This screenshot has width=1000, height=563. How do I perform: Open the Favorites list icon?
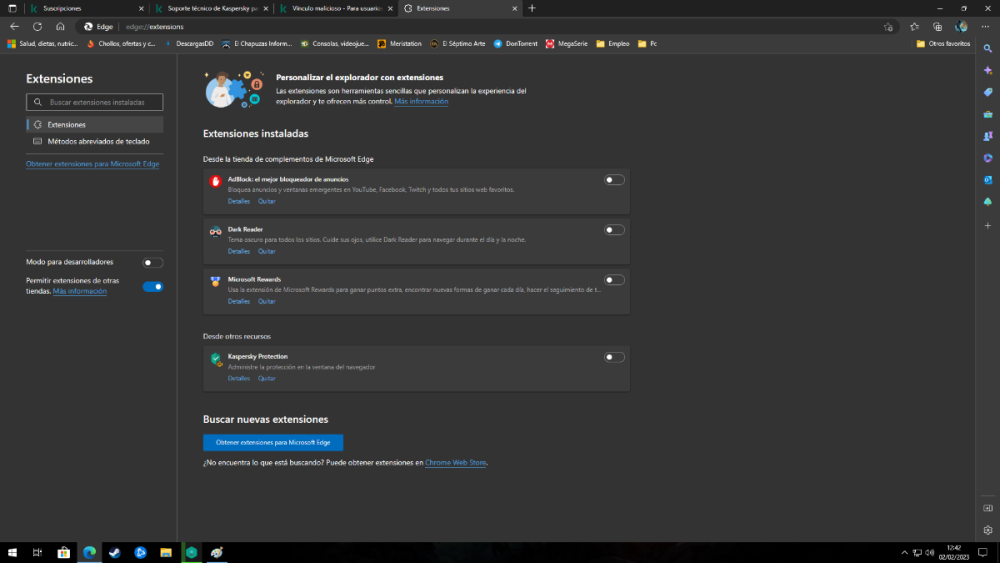[x=915, y=27]
